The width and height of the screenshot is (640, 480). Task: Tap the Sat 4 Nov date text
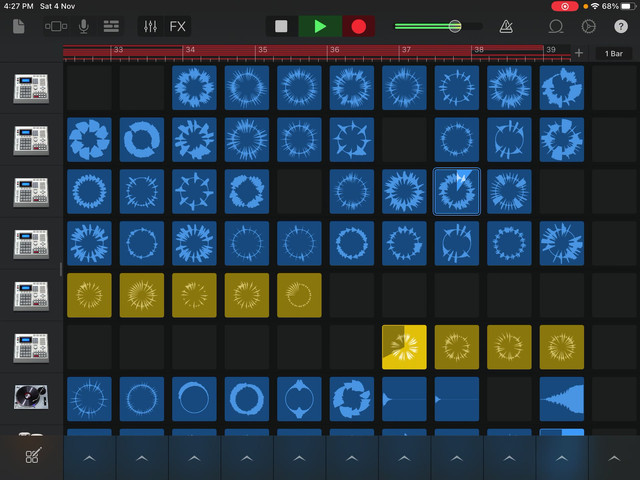(58, 6)
